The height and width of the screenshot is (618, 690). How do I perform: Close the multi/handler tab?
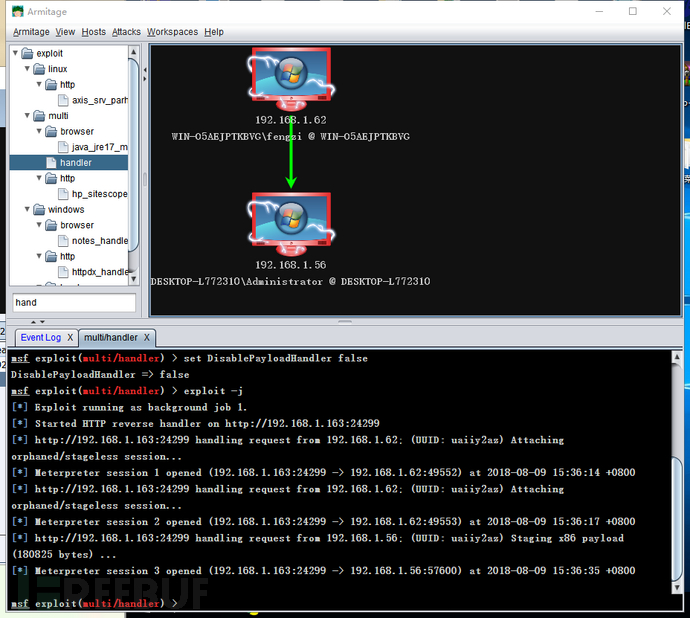click(x=147, y=338)
